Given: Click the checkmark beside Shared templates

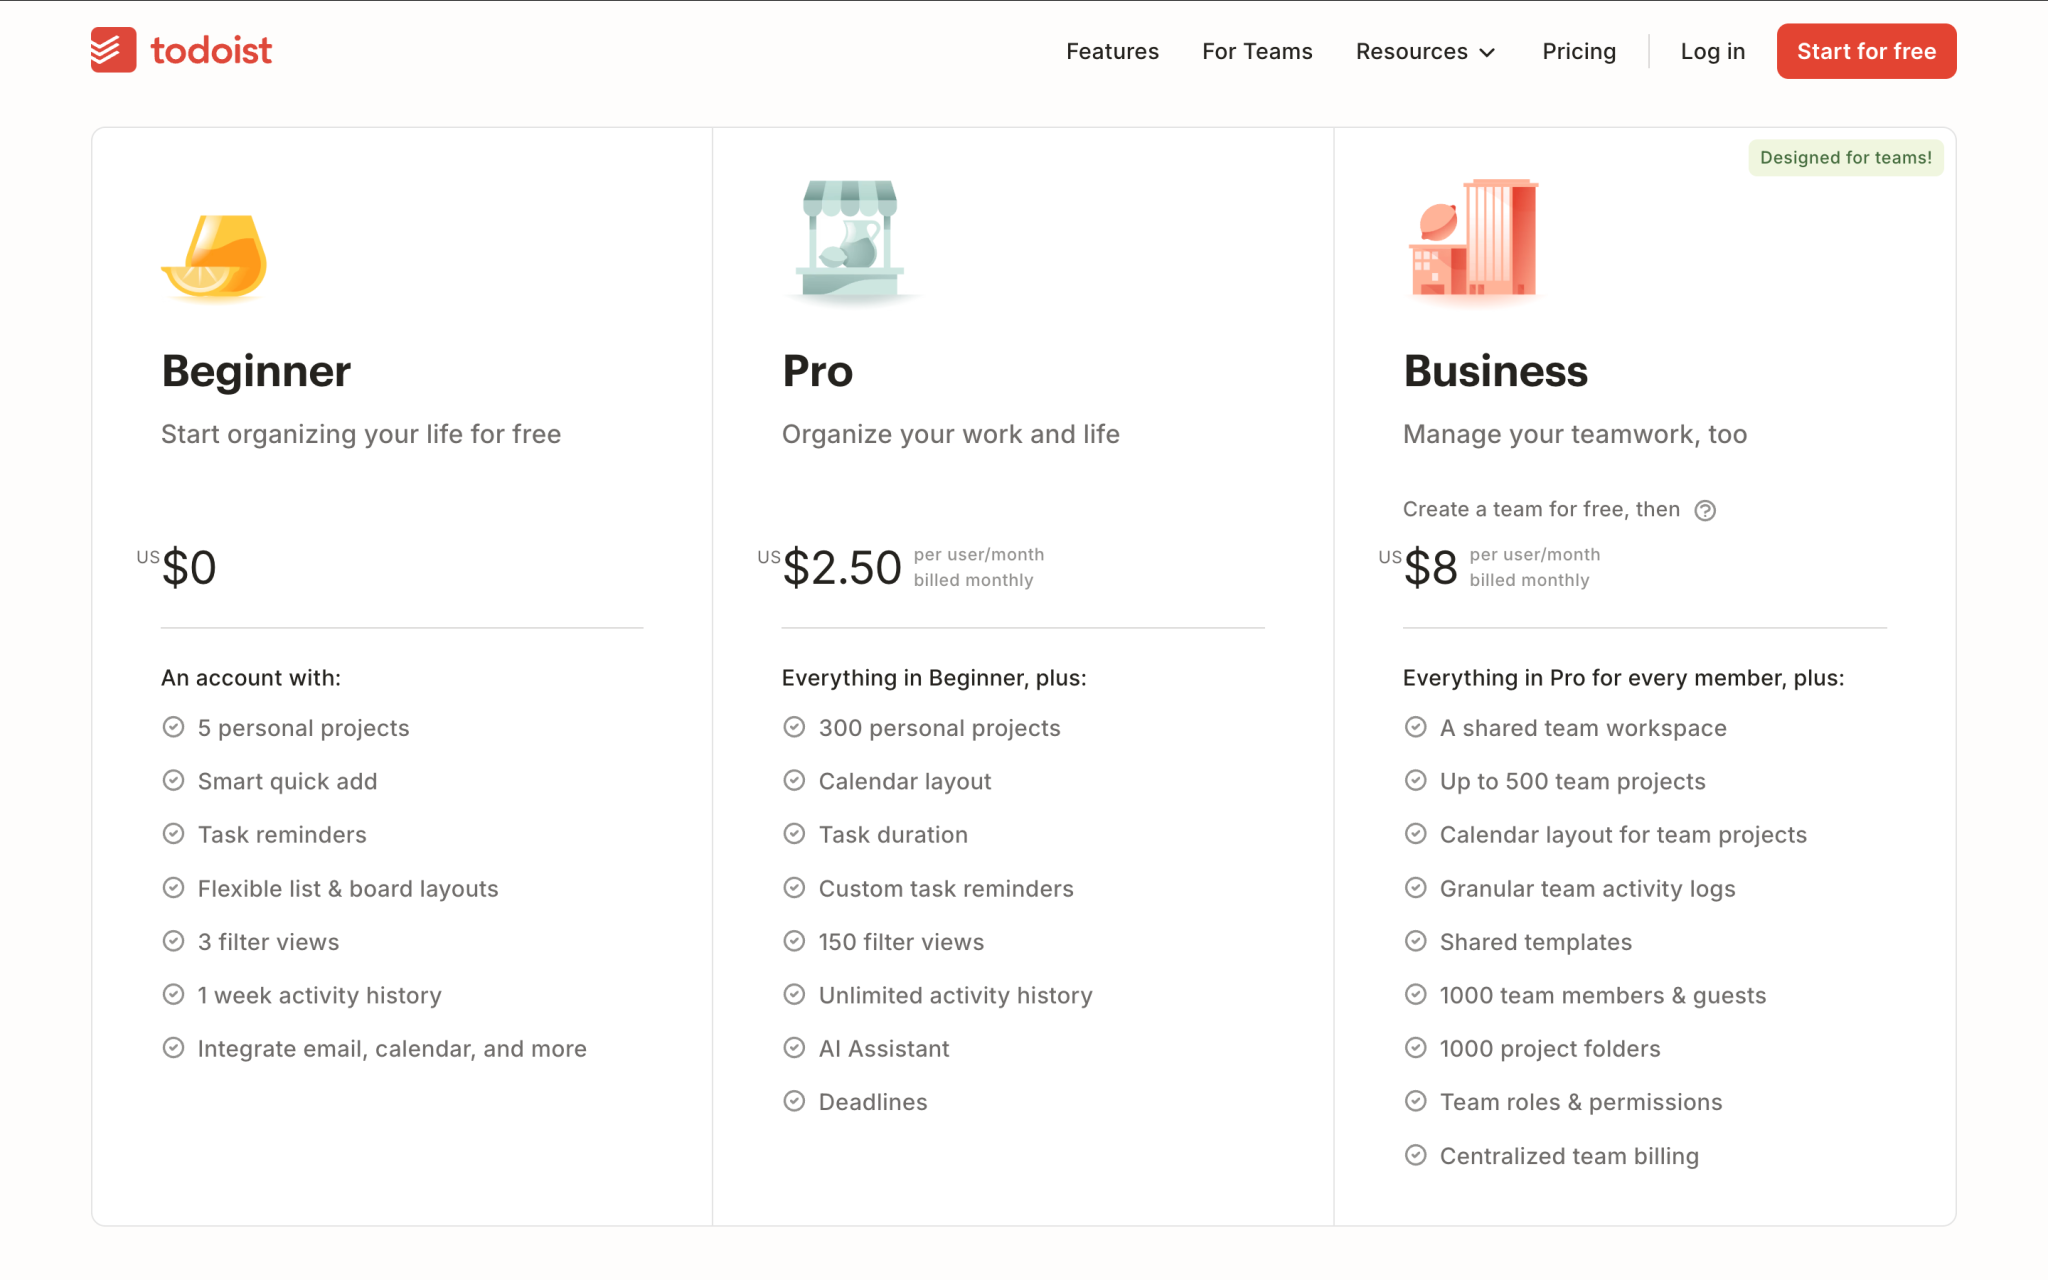Looking at the screenshot, I should click(1415, 940).
